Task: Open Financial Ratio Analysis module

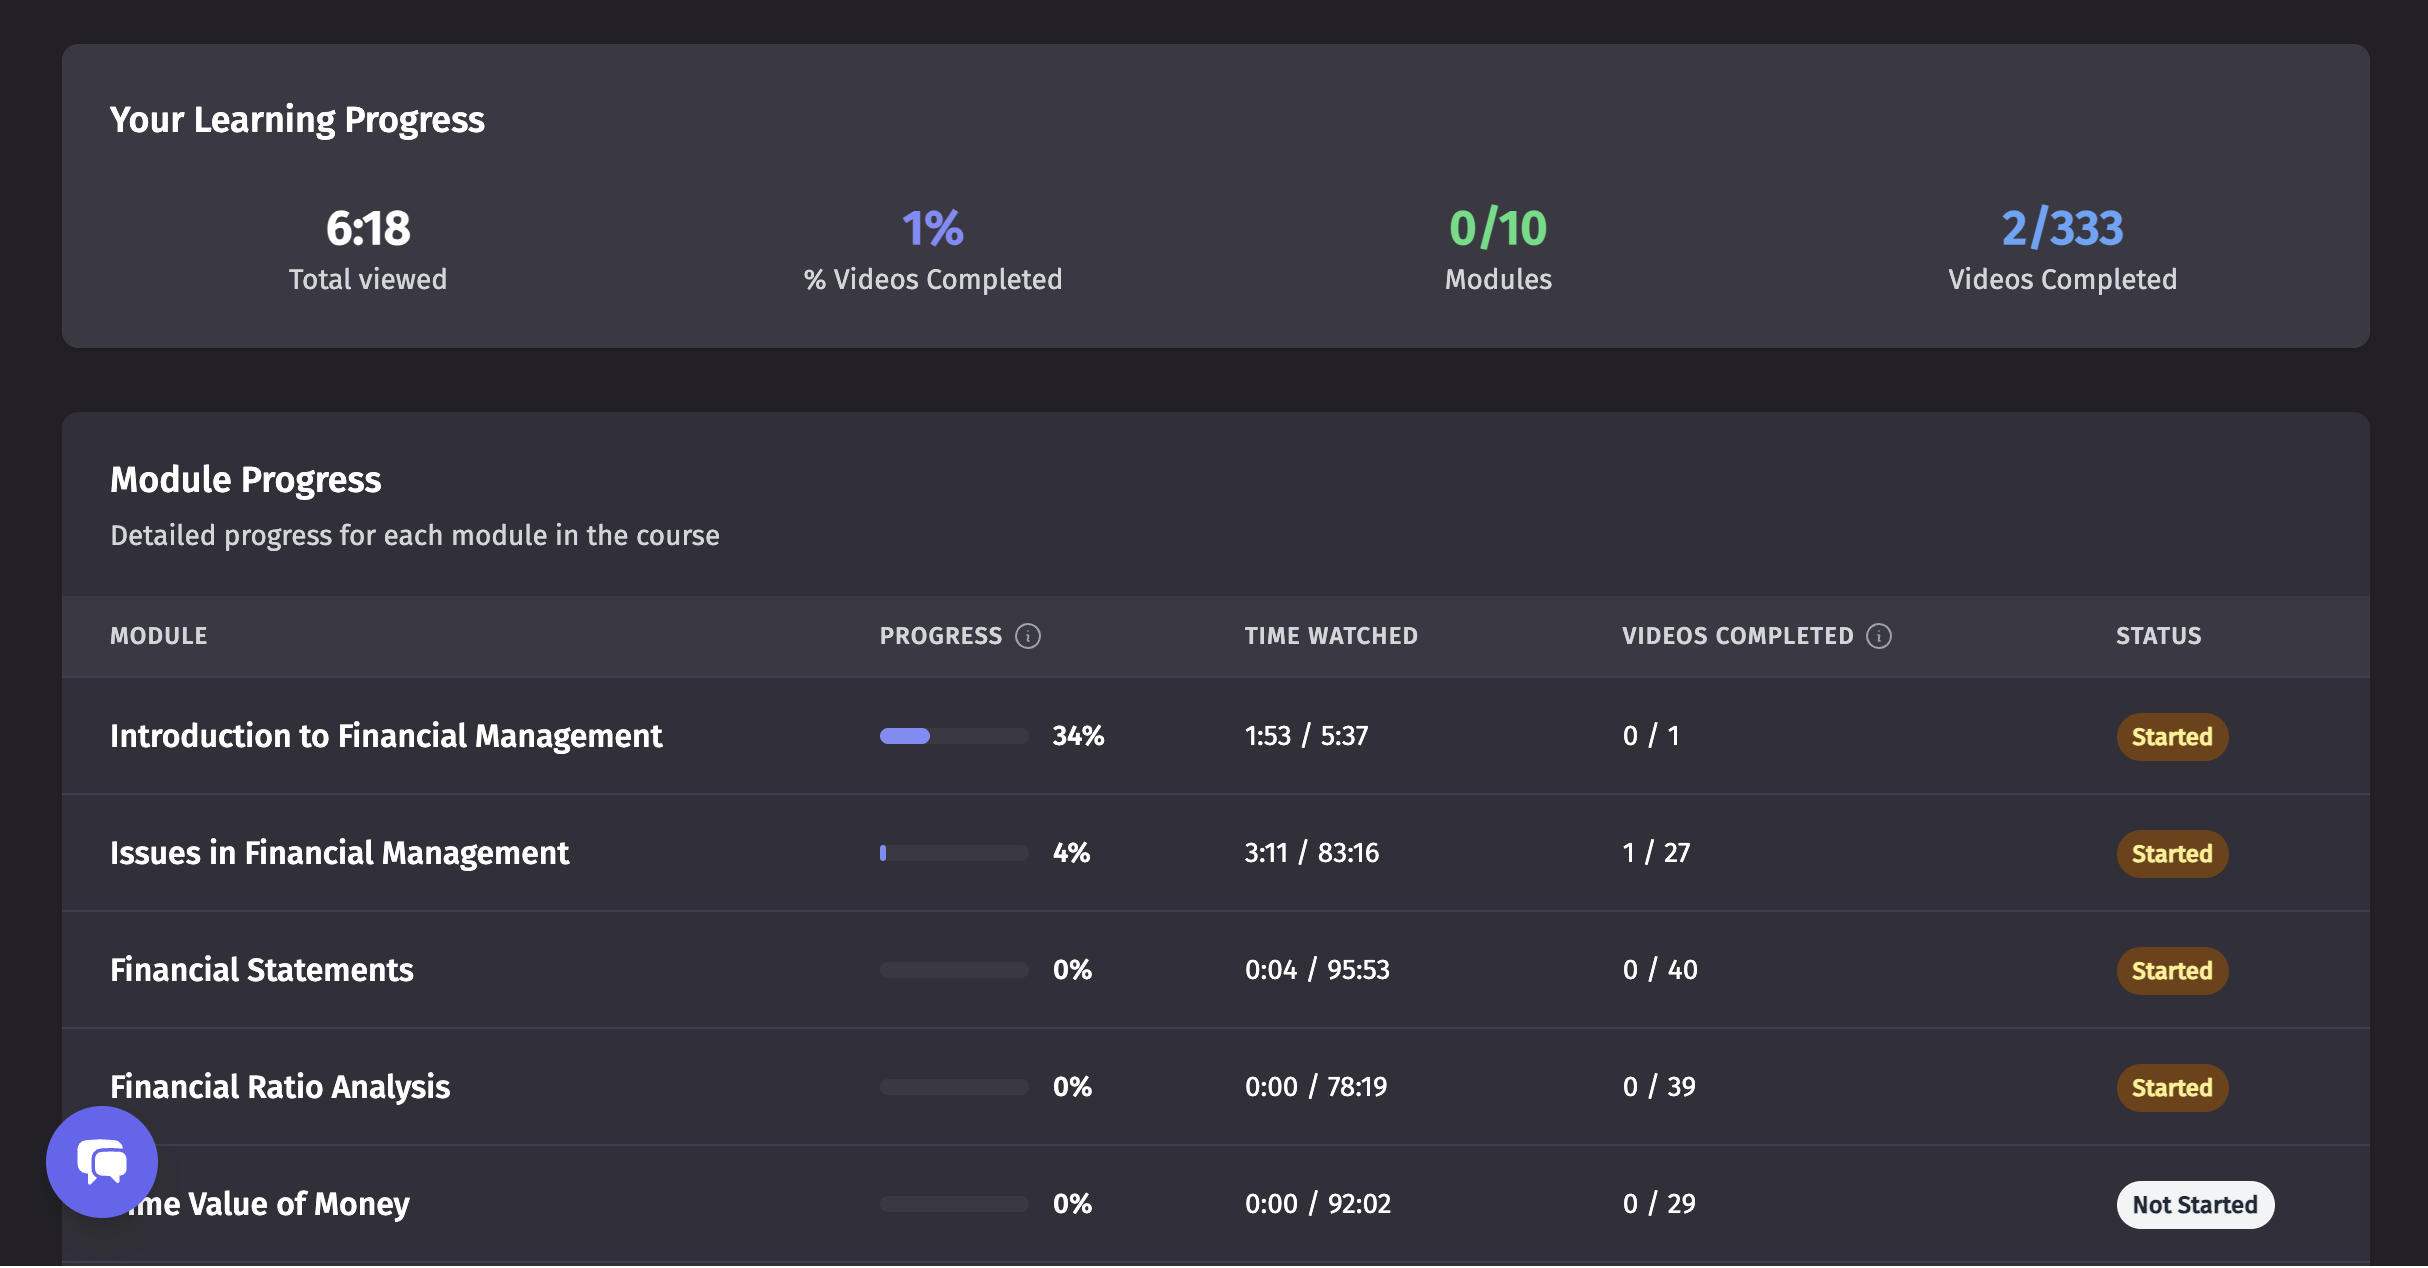Action: [x=280, y=1087]
